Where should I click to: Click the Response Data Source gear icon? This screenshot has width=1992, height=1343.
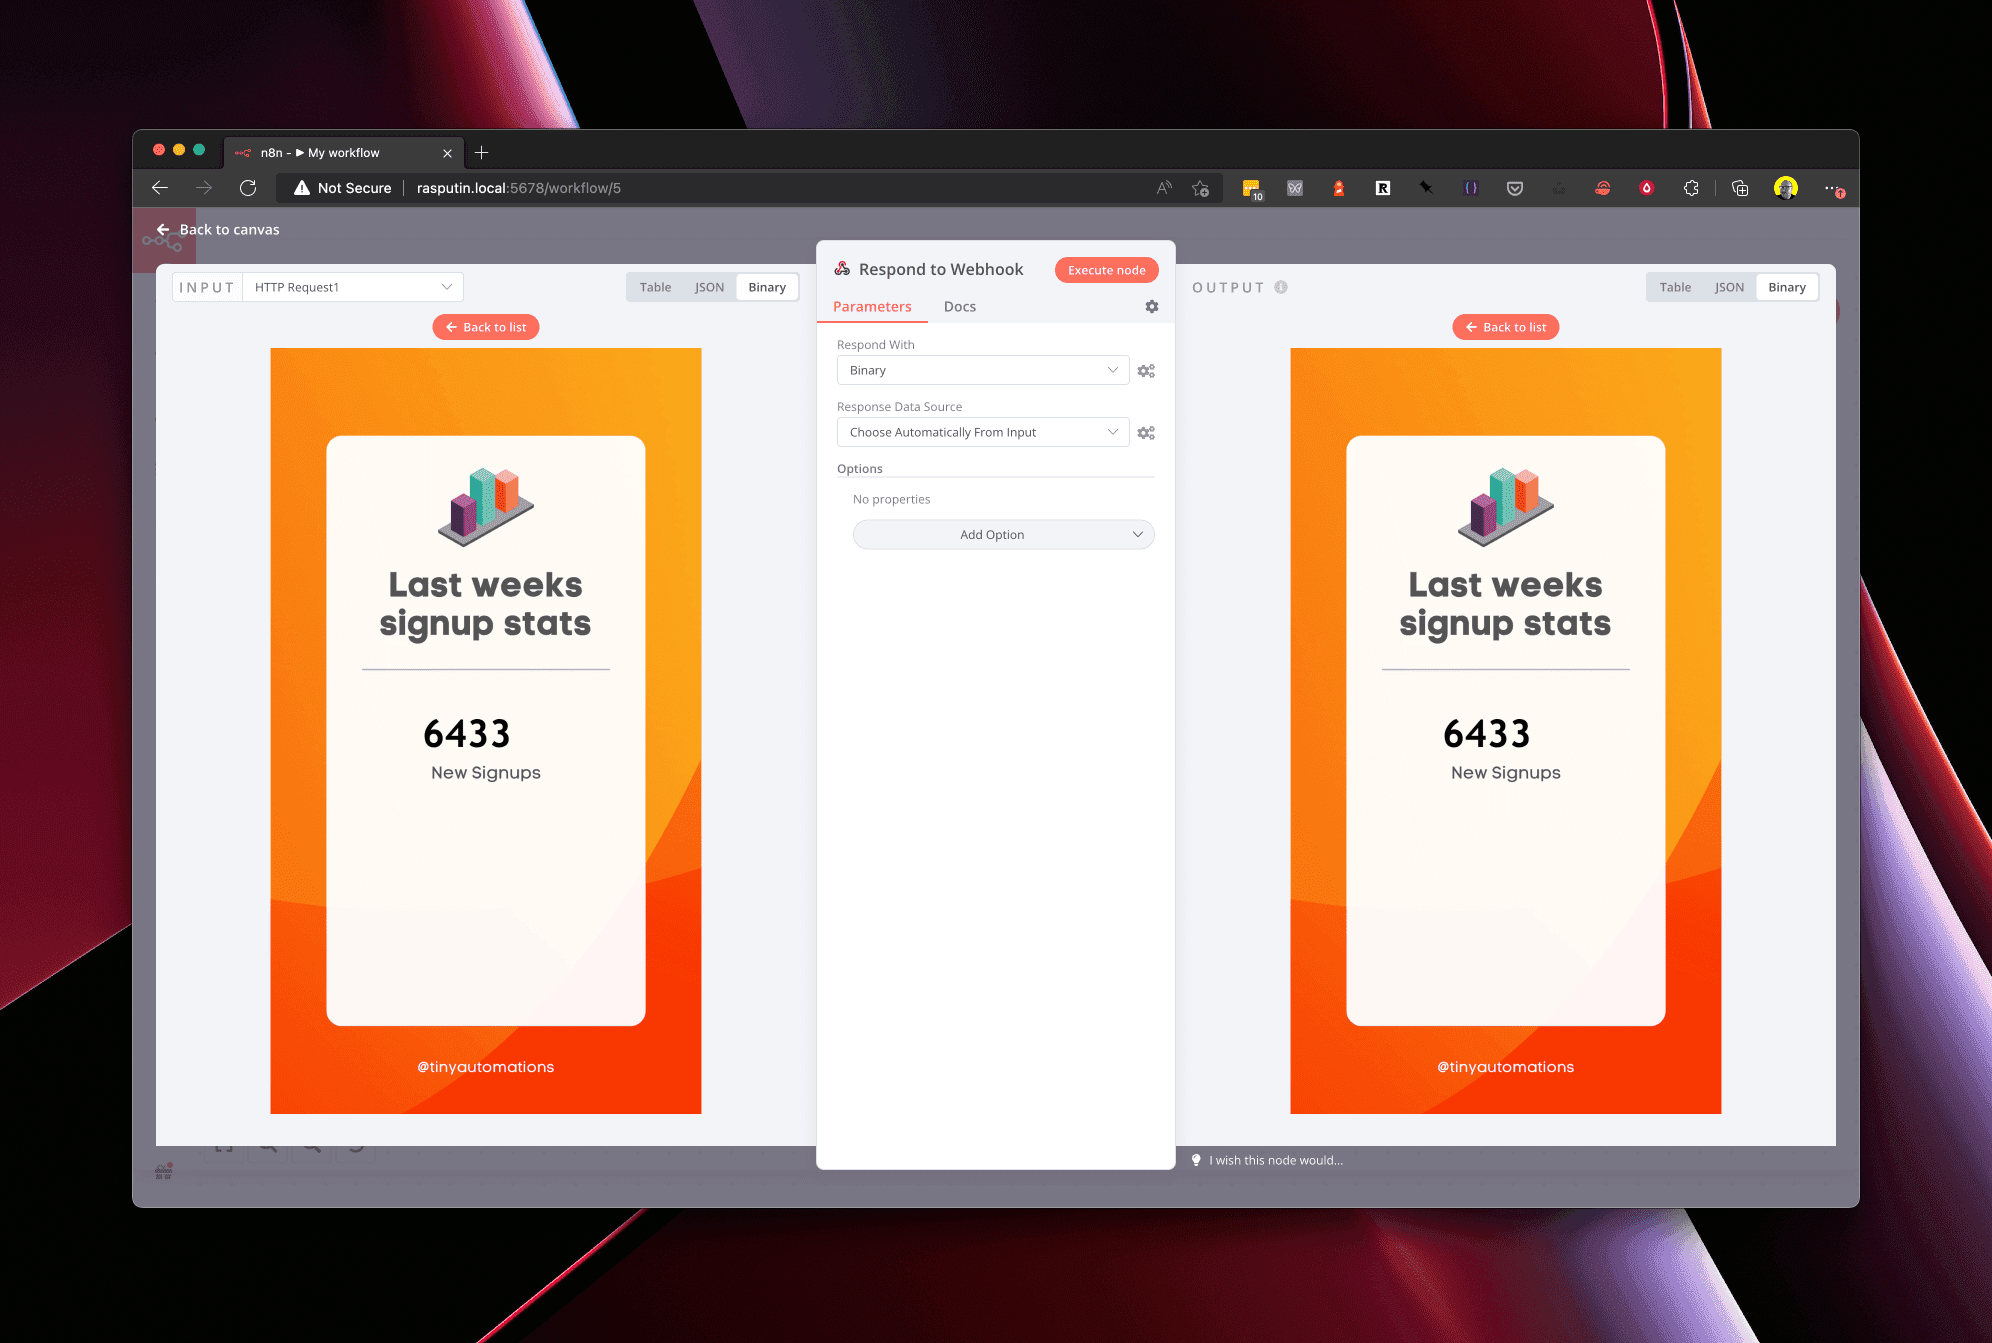pos(1147,433)
